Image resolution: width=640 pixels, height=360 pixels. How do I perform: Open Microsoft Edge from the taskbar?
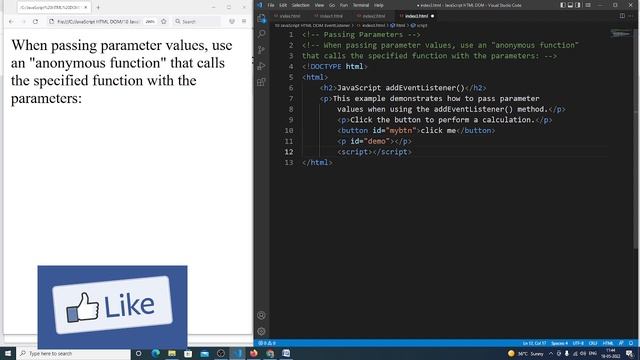pos(156,353)
